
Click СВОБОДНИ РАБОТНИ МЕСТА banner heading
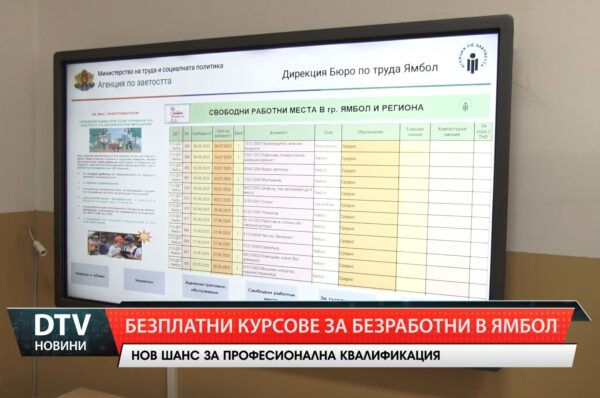coord(316,110)
